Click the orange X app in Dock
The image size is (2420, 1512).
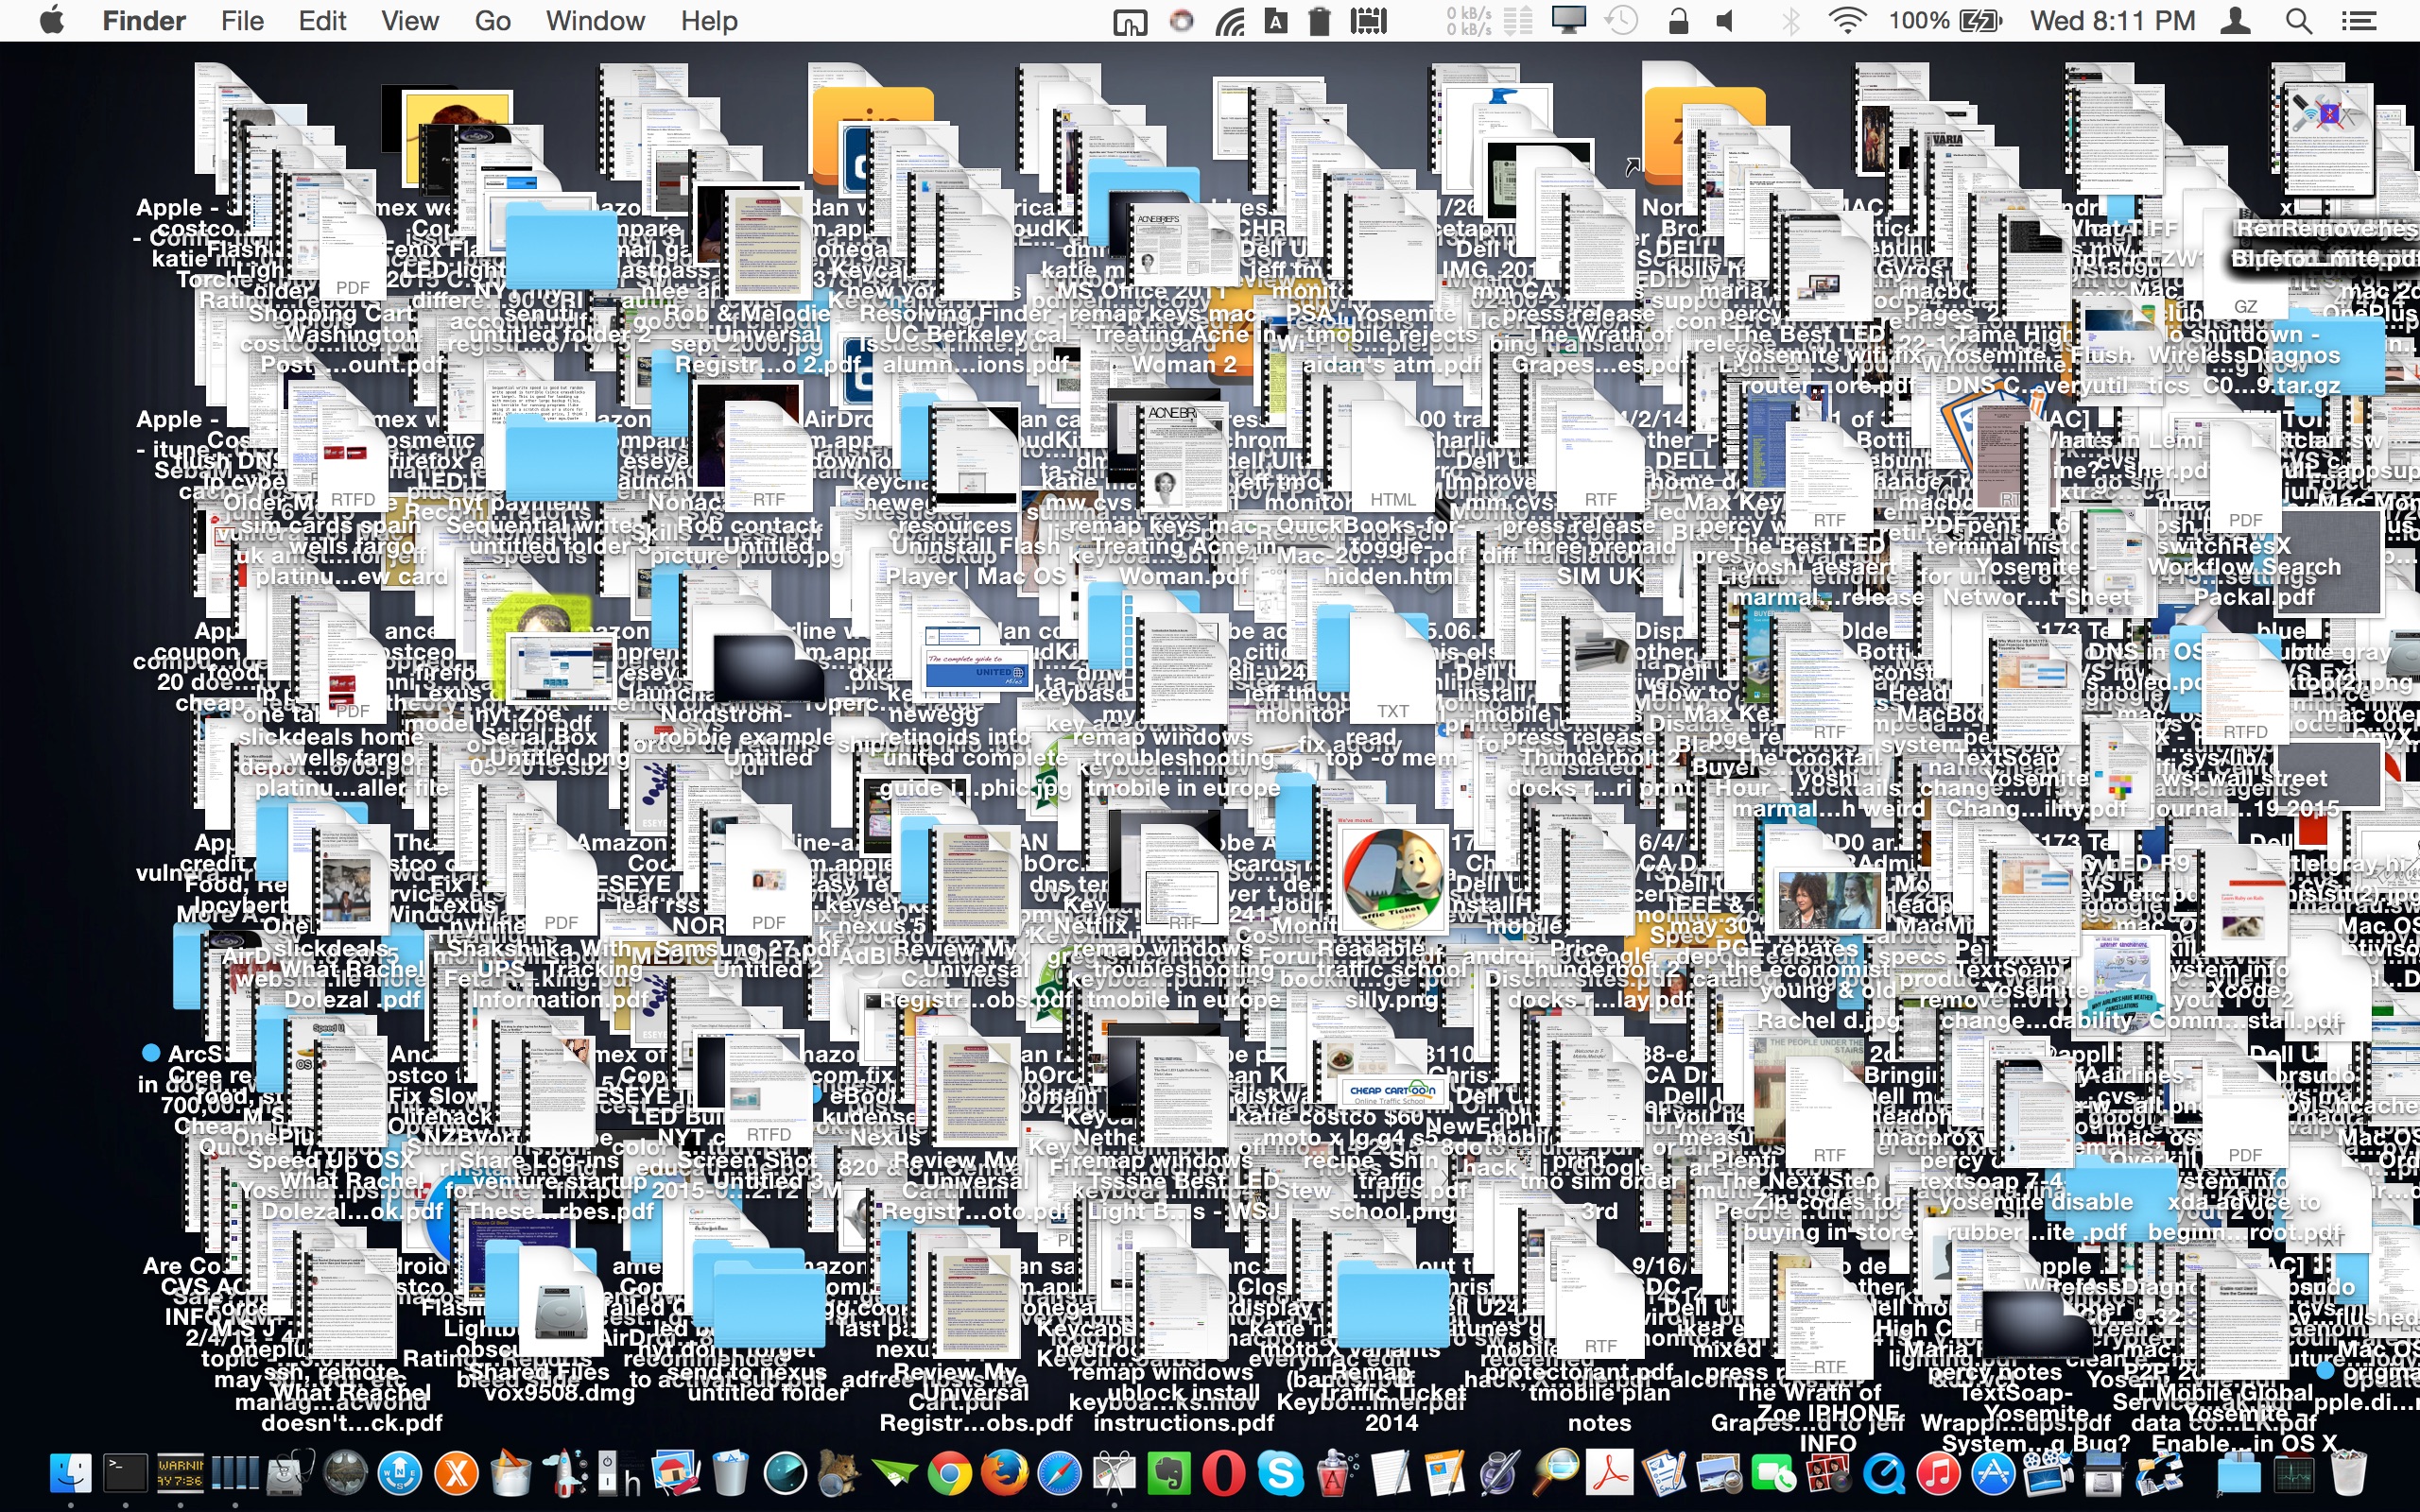click(456, 1473)
